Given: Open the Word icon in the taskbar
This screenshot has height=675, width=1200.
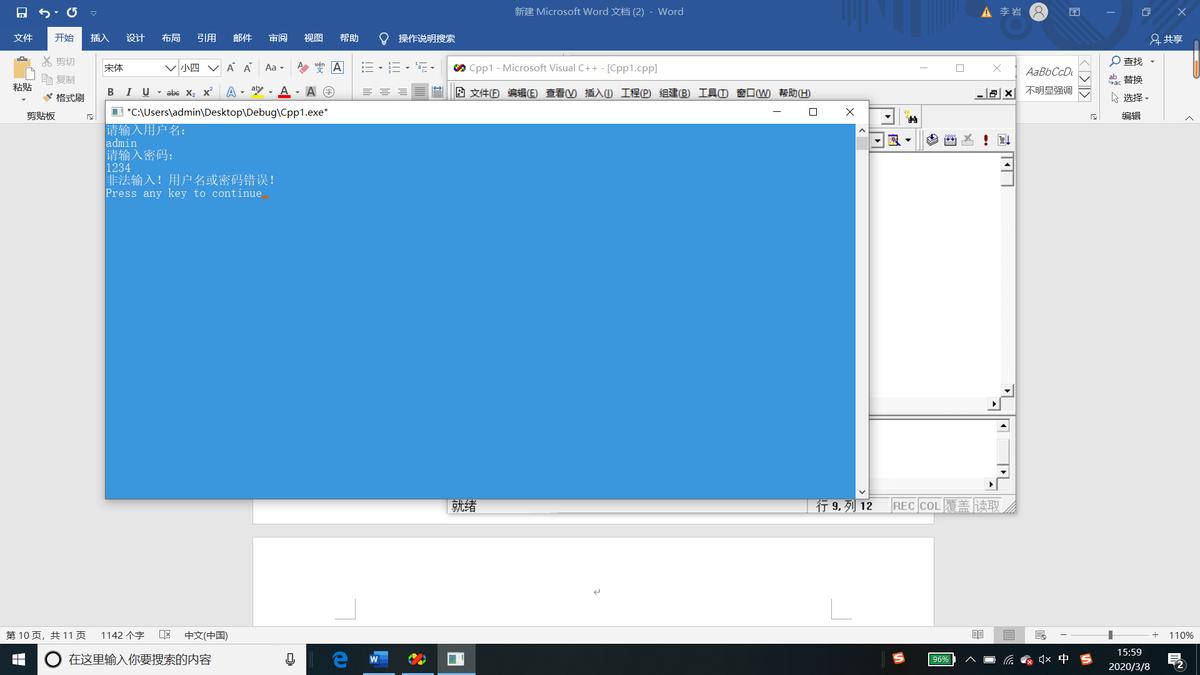Looking at the screenshot, I should (378, 659).
